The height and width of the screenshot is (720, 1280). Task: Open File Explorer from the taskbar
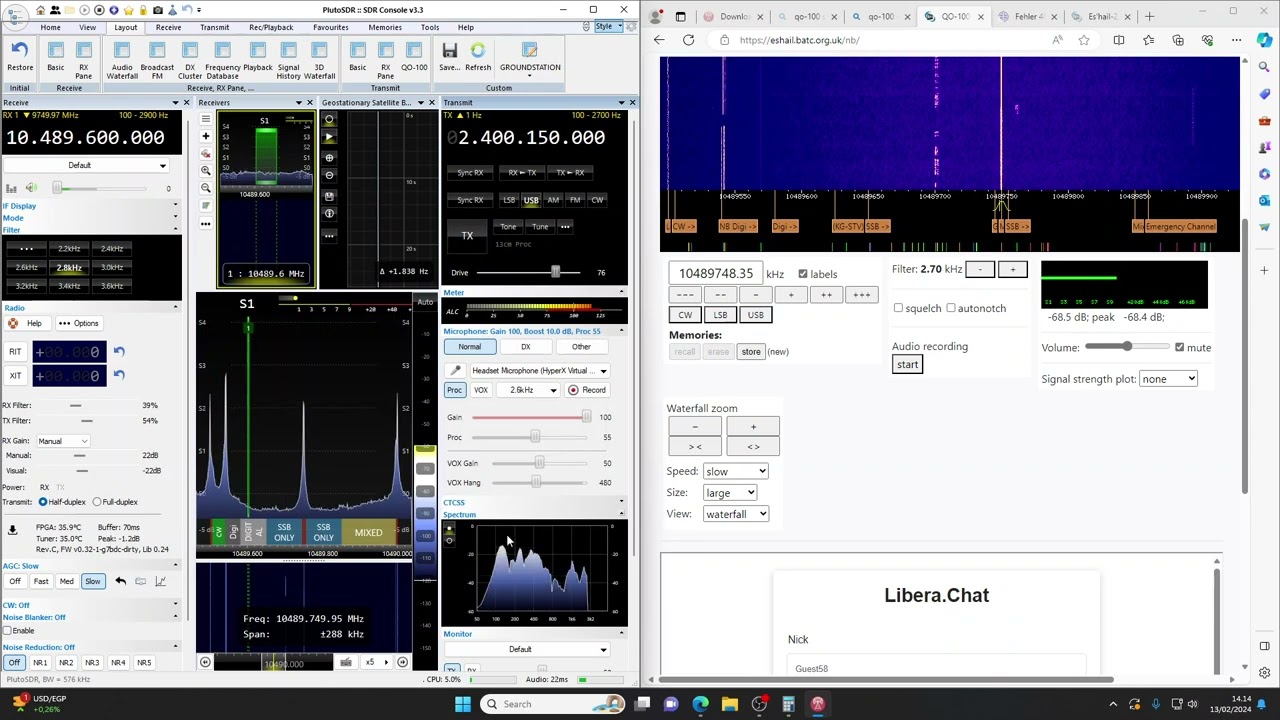point(729,704)
